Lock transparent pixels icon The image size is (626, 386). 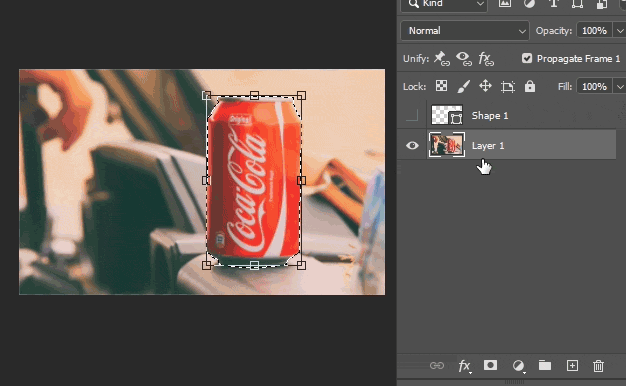click(441, 86)
